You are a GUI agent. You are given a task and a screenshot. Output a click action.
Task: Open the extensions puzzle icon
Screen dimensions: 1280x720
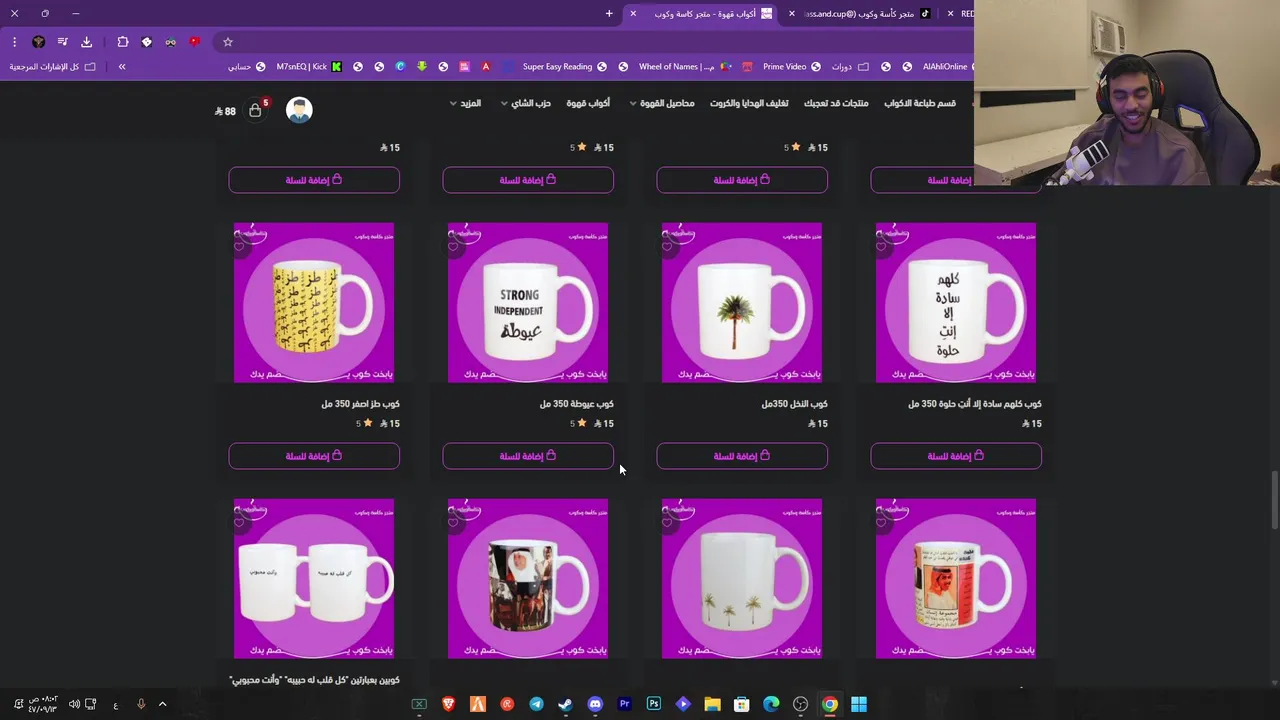point(123,42)
